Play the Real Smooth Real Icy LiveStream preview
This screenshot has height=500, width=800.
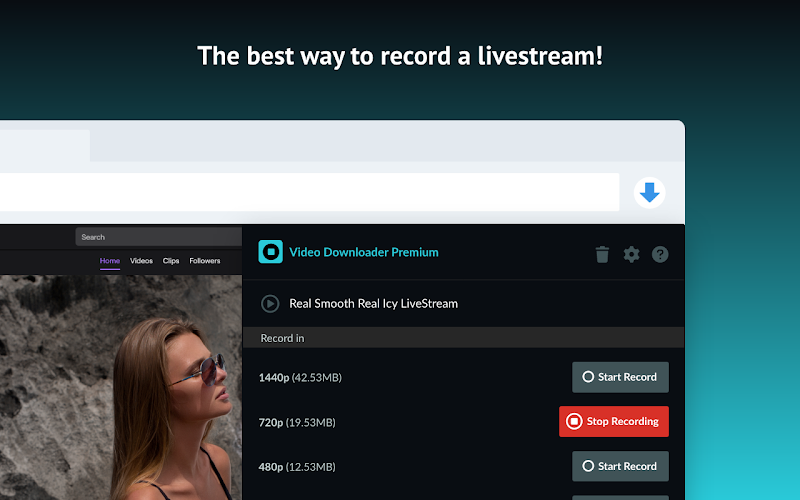tap(270, 304)
